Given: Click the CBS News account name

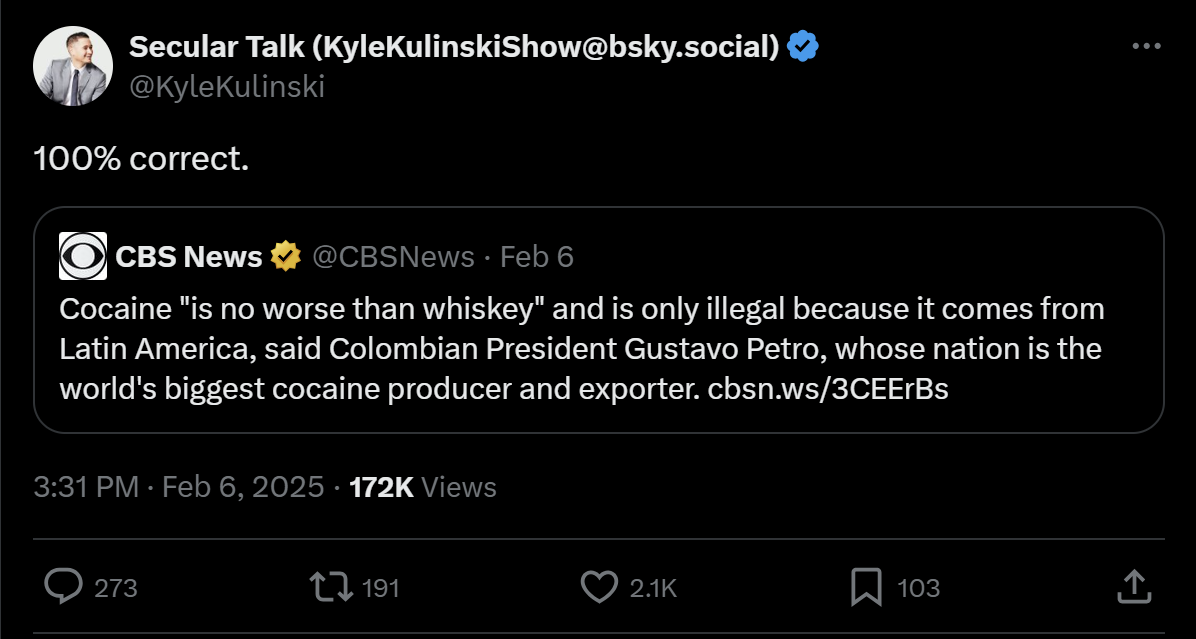Looking at the screenshot, I should 188,257.
